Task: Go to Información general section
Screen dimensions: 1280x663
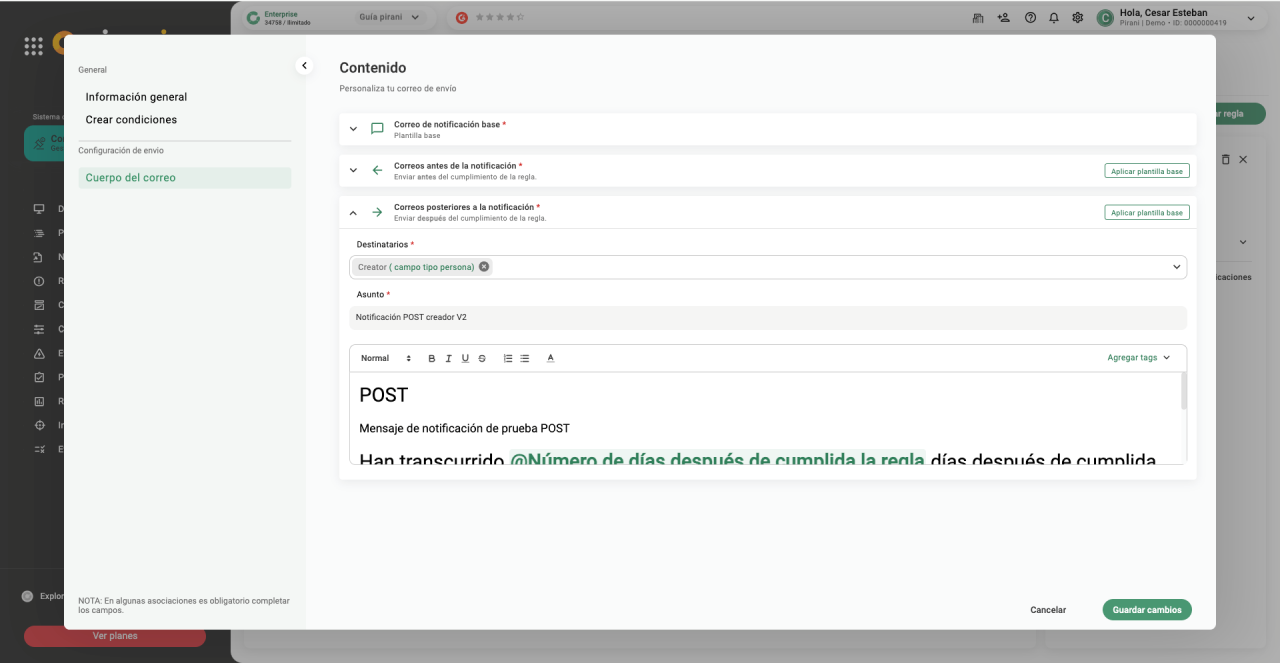Action: 136,97
